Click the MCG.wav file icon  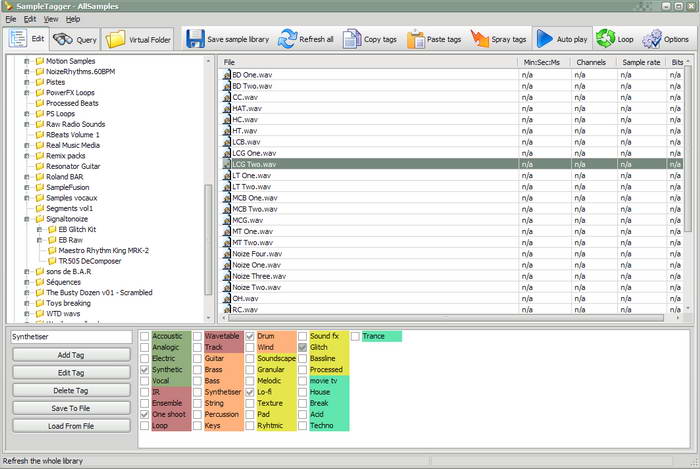(227, 220)
